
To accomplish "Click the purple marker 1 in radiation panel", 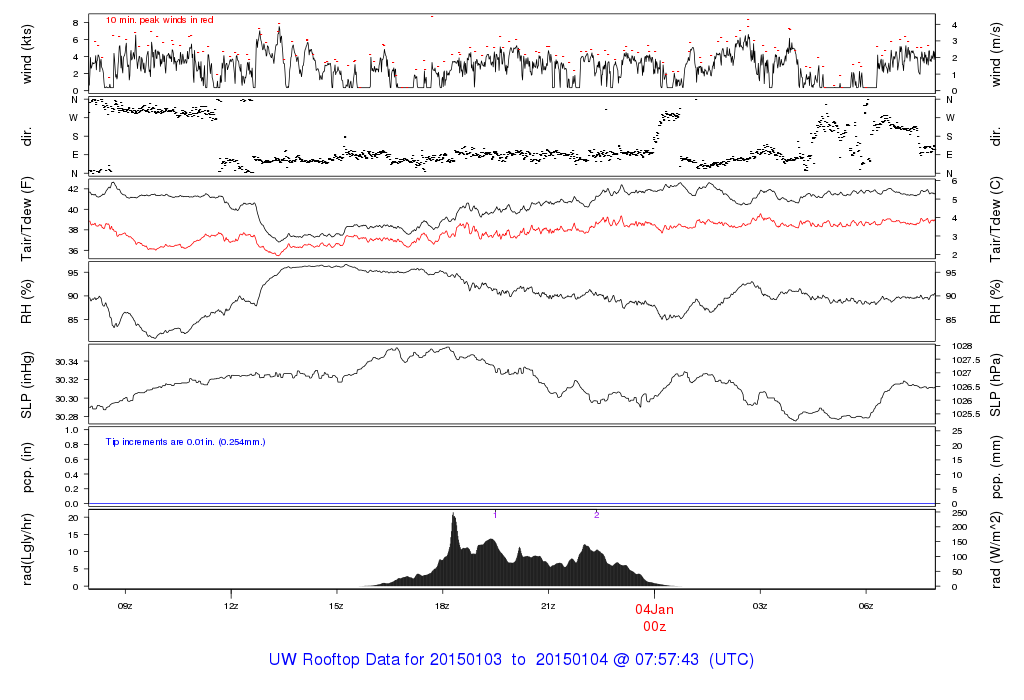I will (495, 515).
